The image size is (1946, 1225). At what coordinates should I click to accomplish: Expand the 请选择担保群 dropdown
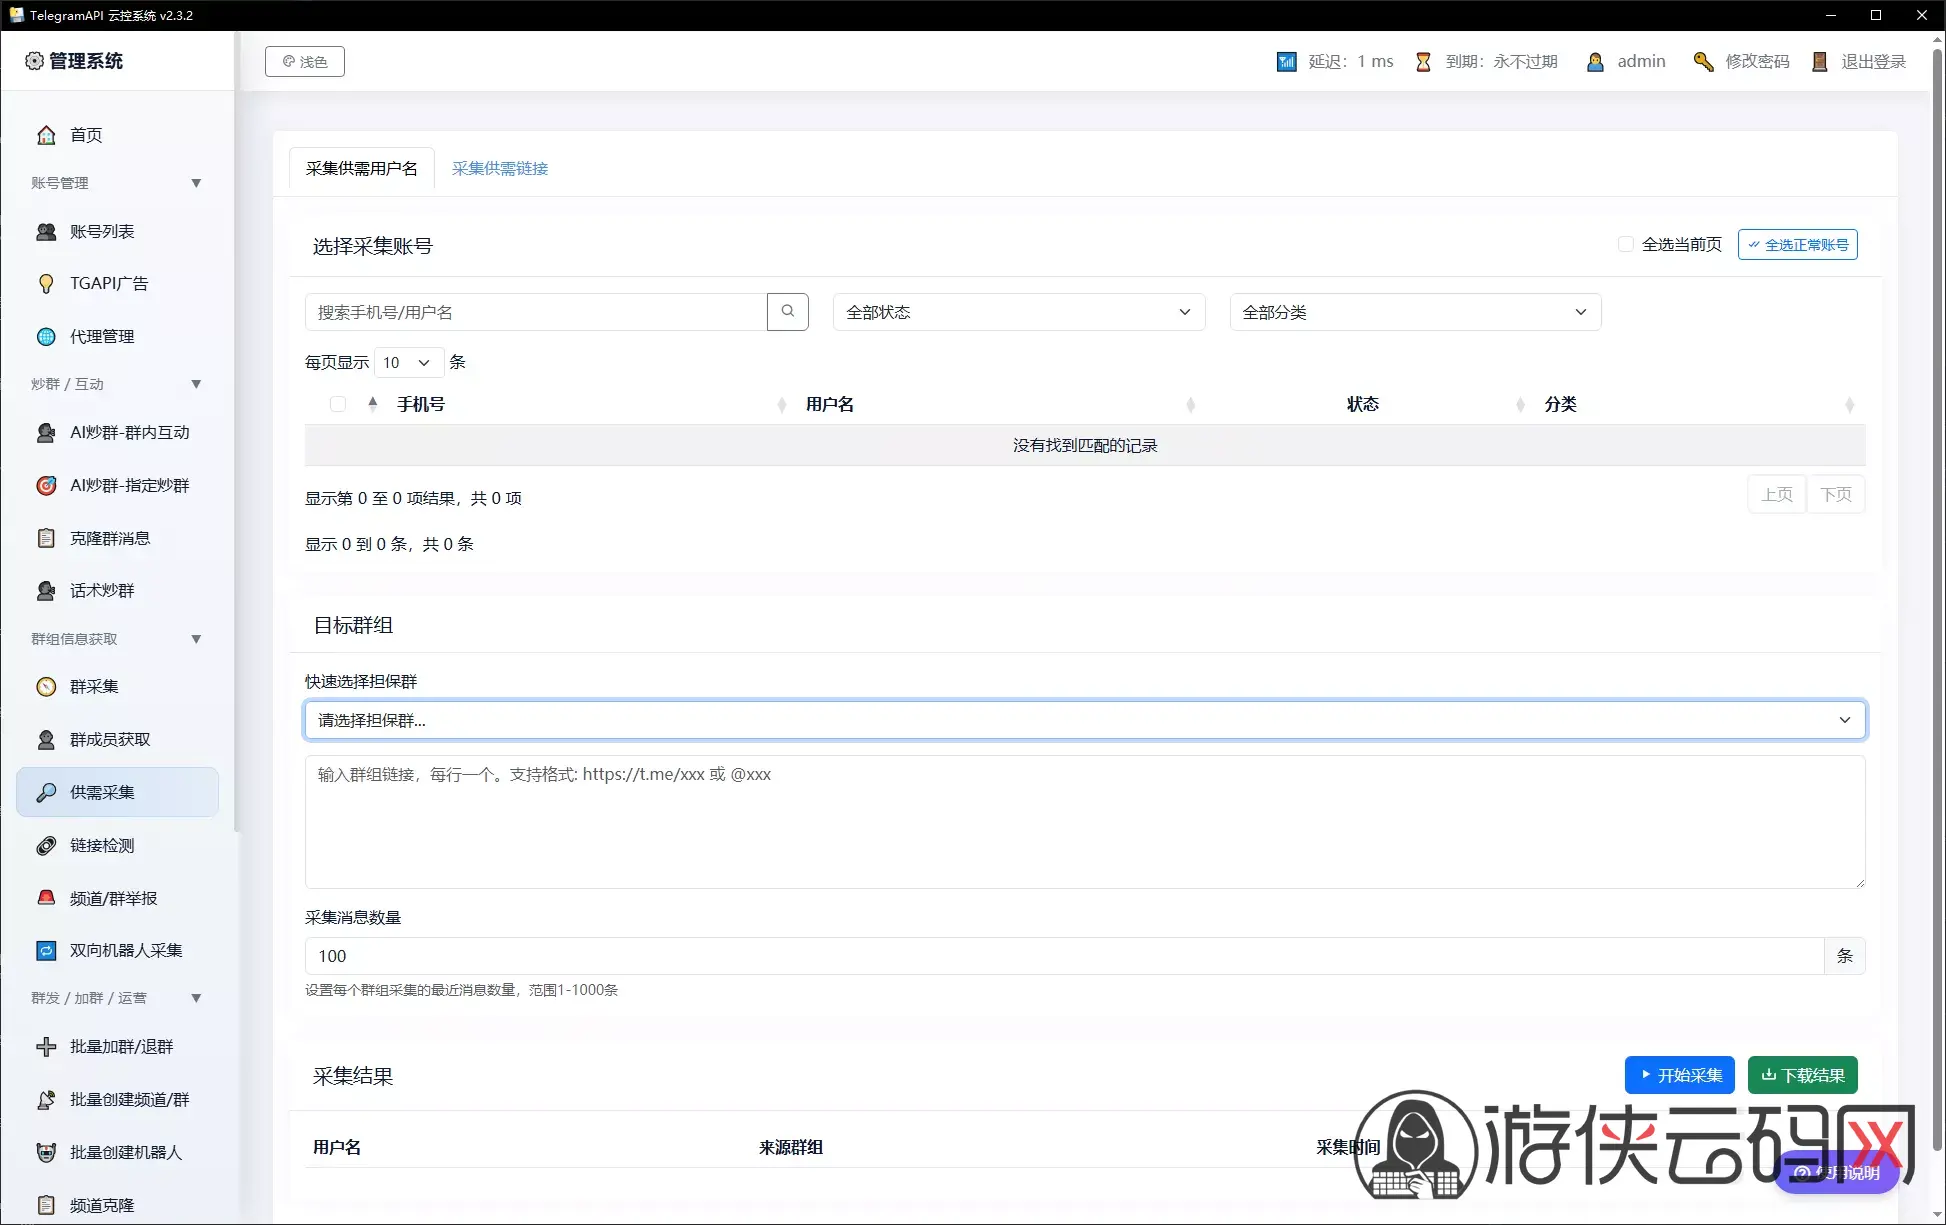point(1085,720)
